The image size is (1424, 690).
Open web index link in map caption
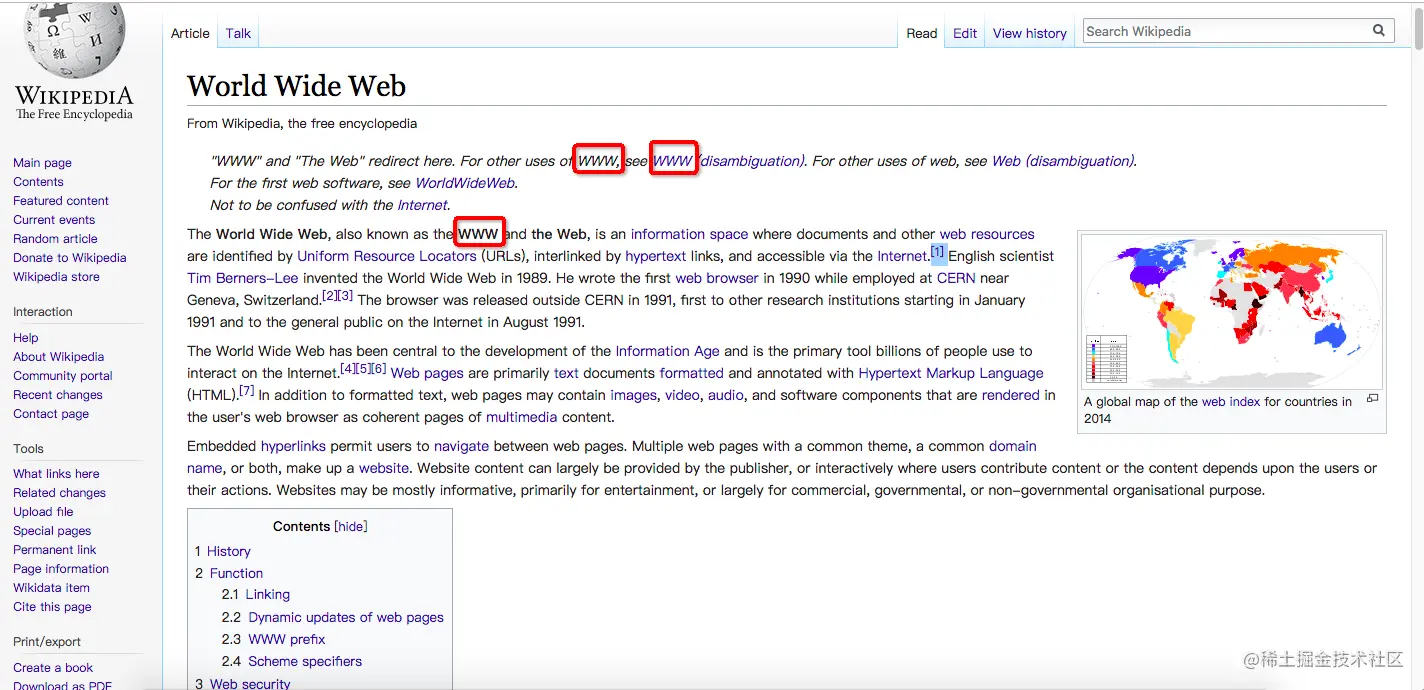pyautogui.click(x=1231, y=401)
